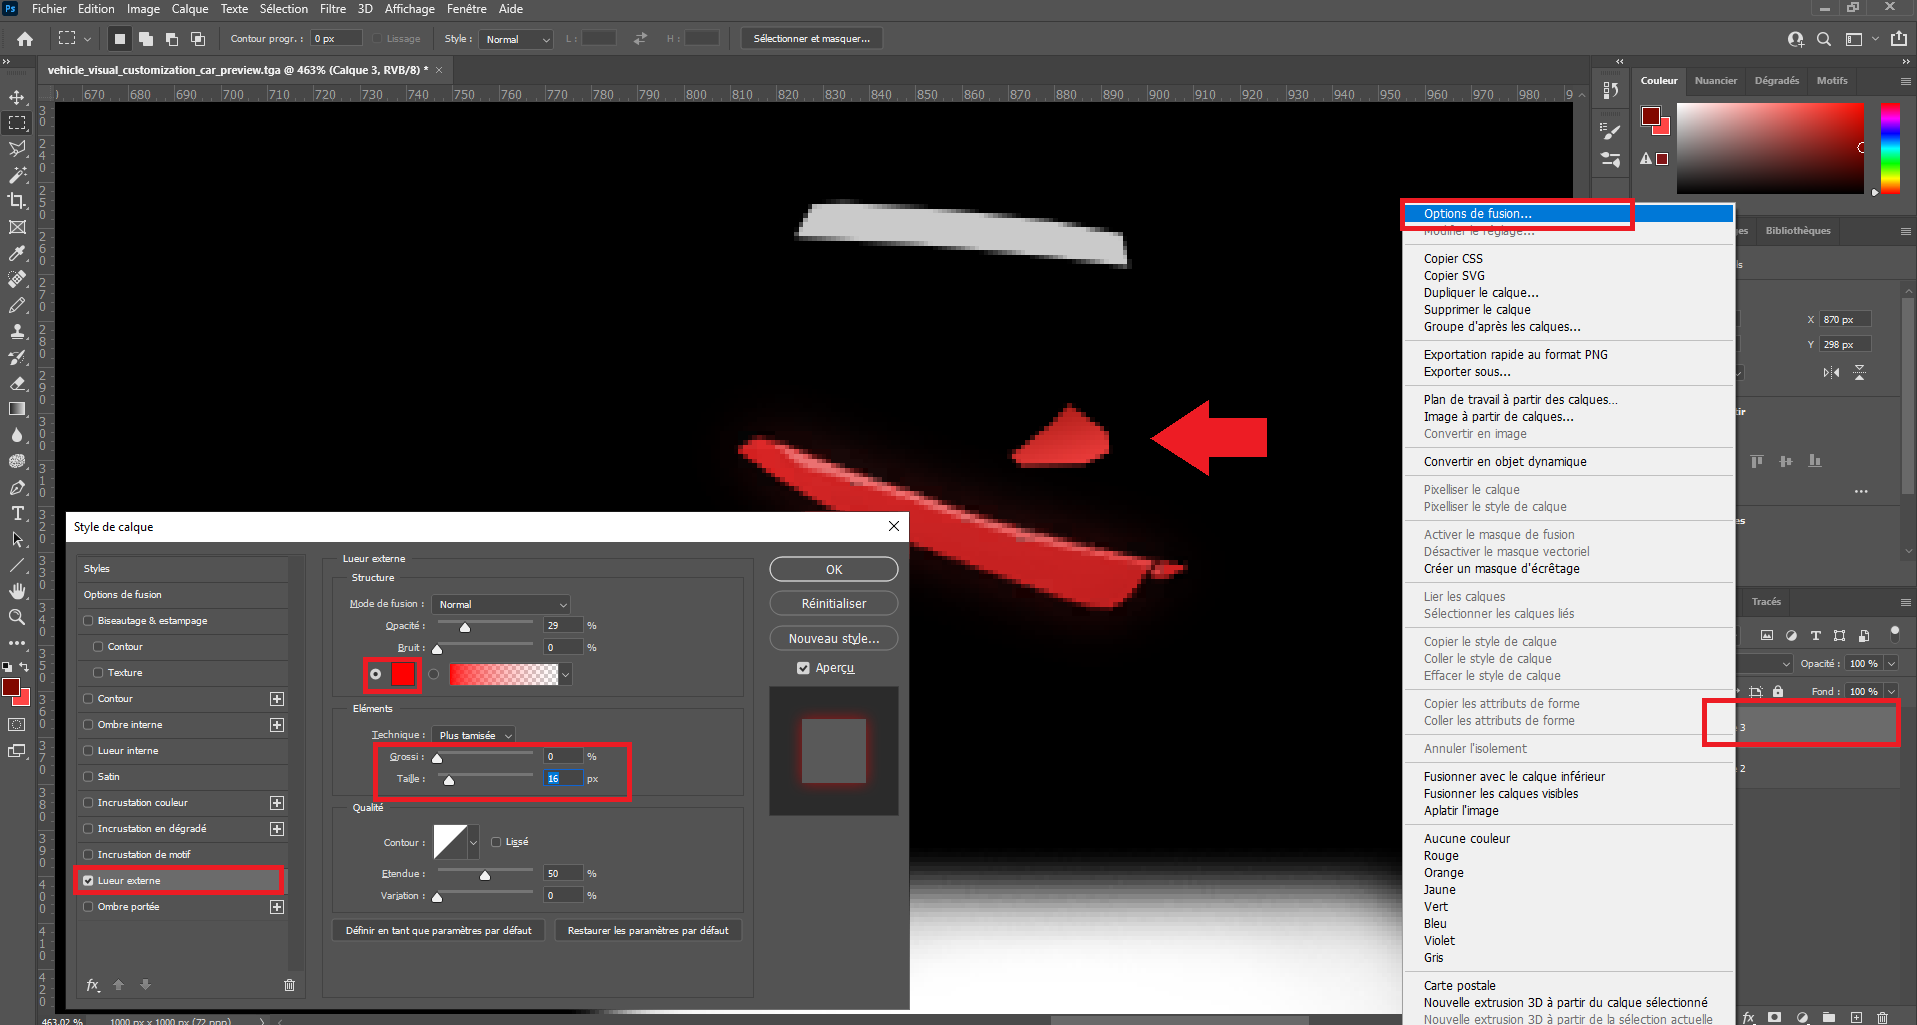
Task: Open the Mode de fusion dropdown
Action: pyautogui.click(x=502, y=604)
